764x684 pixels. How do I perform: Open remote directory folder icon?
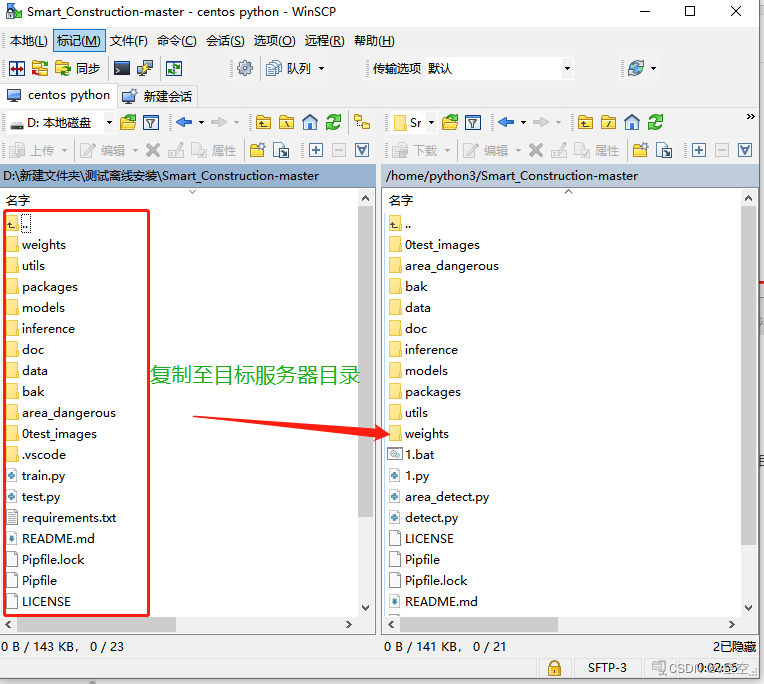click(450, 122)
